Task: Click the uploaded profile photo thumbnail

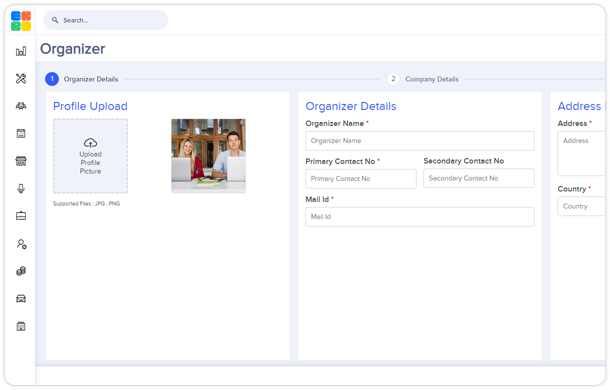Action: pyautogui.click(x=209, y=156)
